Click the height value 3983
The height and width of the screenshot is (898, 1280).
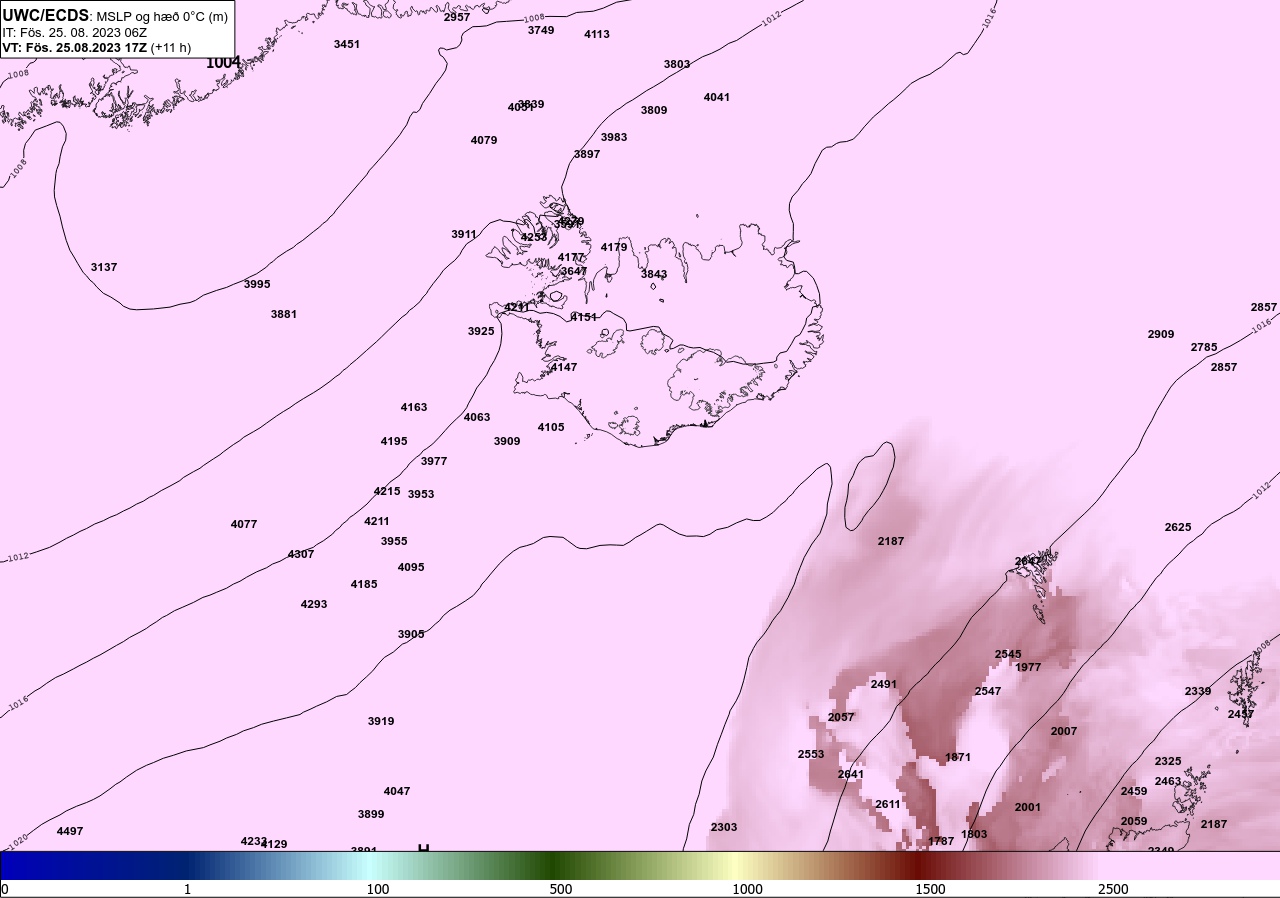coord(614,137)
